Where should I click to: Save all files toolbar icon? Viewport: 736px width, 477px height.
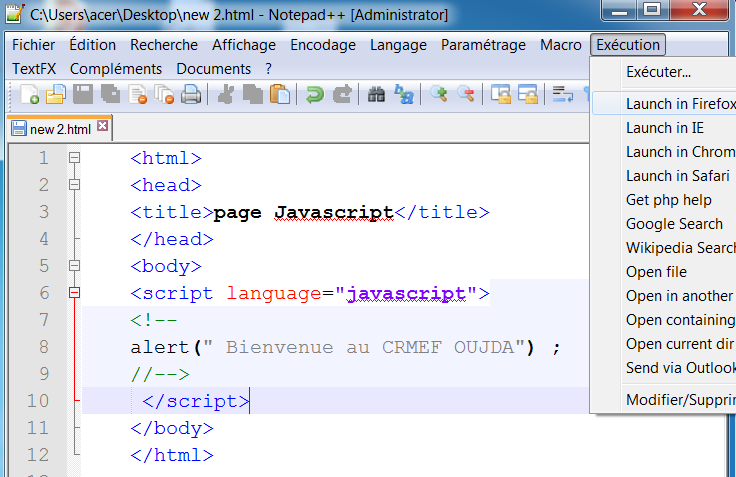coord(110,94)
